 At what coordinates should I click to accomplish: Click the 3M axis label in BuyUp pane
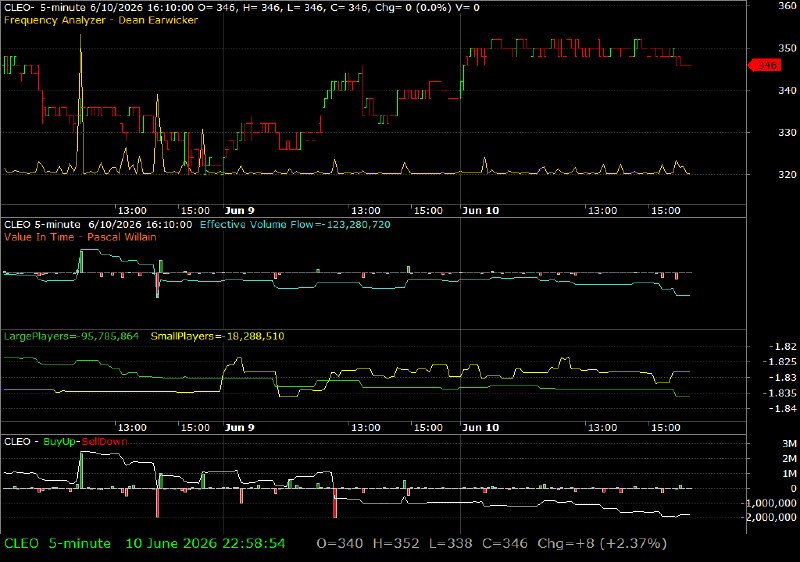[790, 444]
